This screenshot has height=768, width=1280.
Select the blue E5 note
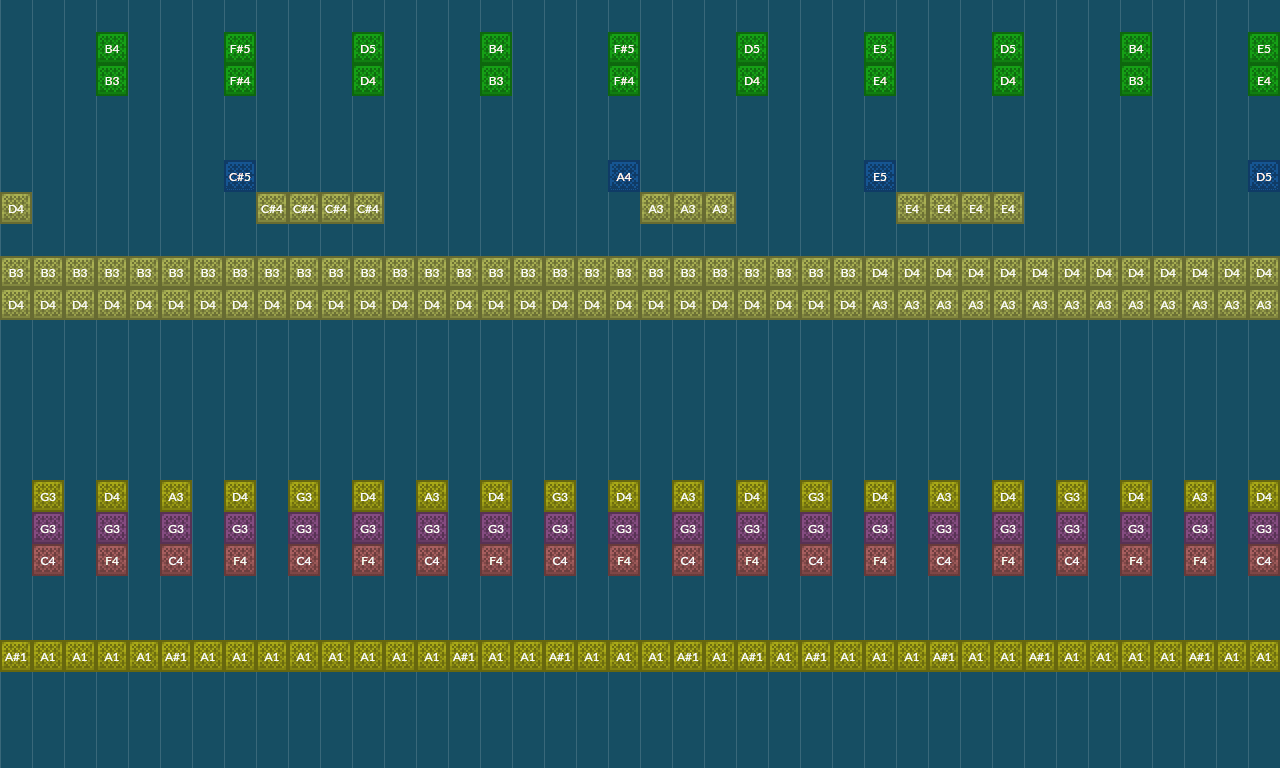[879, 175]
